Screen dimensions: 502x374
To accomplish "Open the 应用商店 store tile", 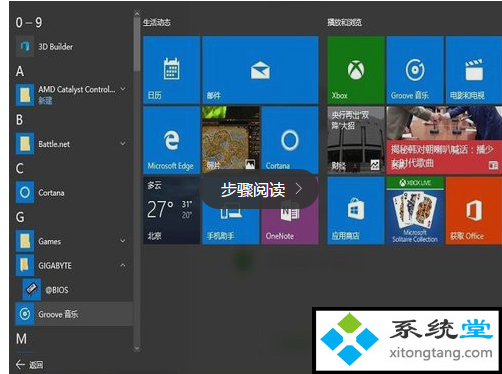I will coord(356,210).
